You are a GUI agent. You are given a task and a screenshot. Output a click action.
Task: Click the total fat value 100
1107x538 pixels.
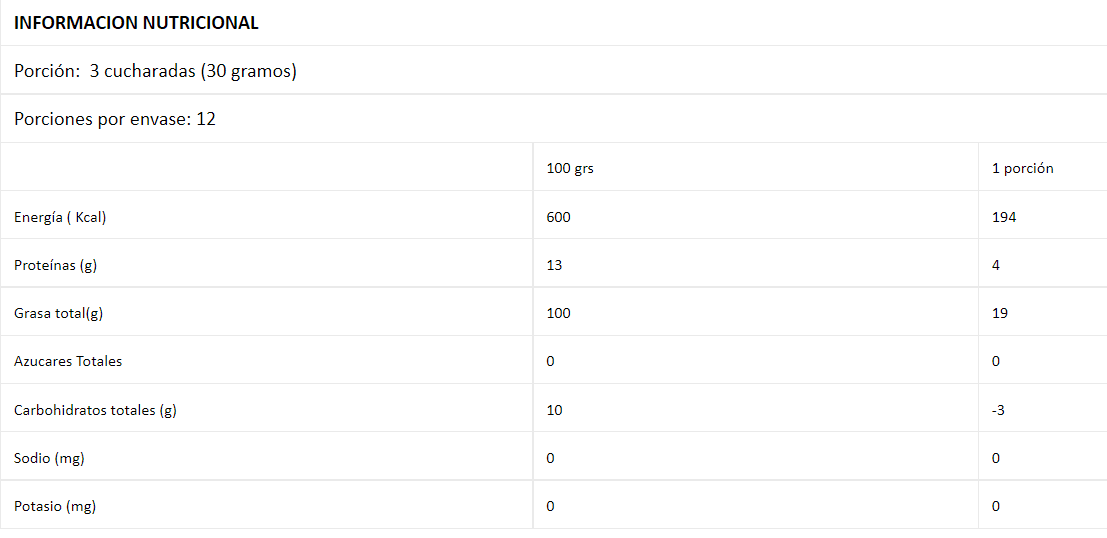[559, 313]
